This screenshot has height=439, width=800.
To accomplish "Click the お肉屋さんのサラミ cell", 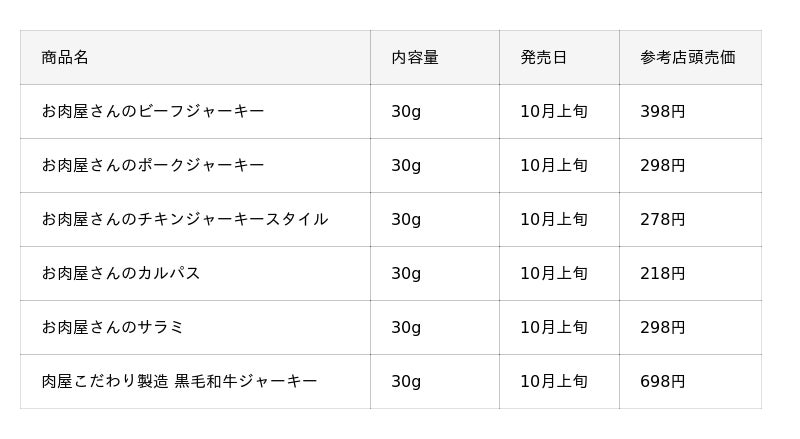I will [113, 328].
